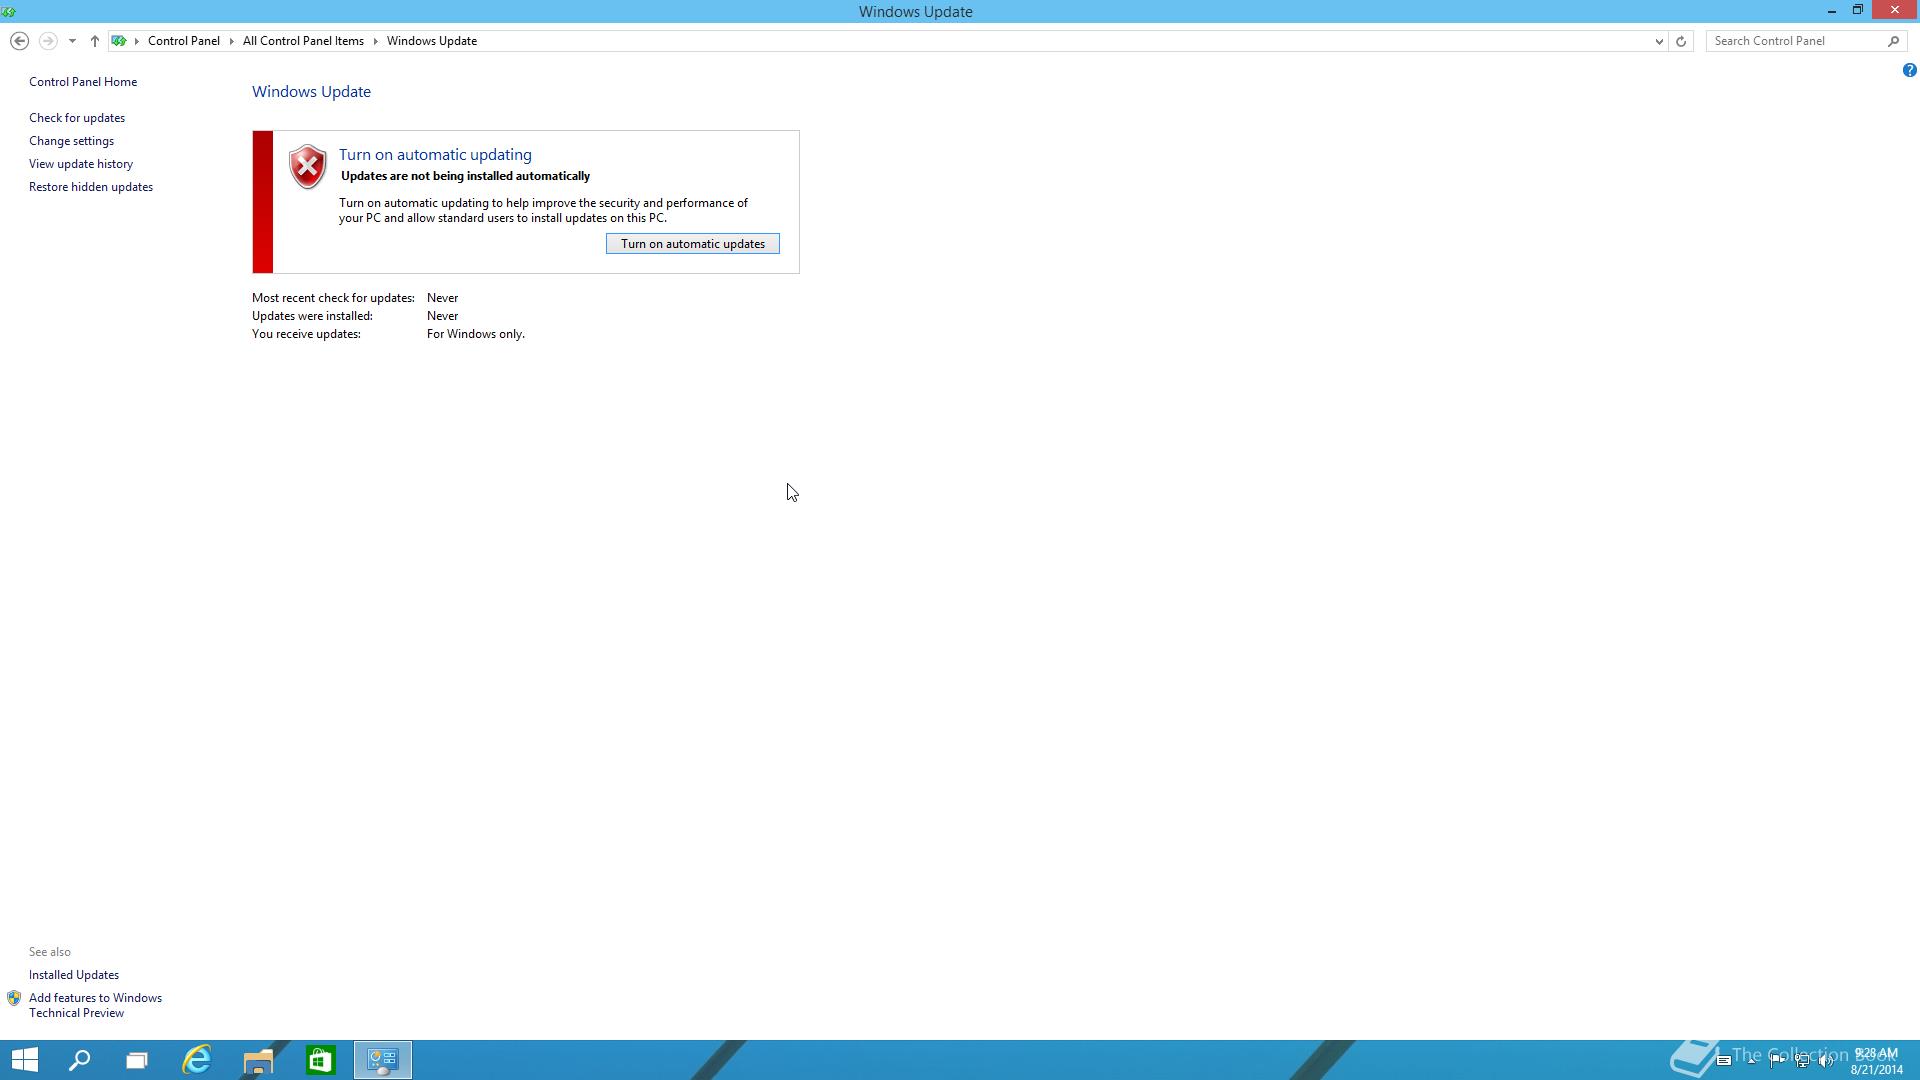This screenshot has width=1920, height=1080.
Task: Expand the address bar history dropdown
Action: (x=1659, y=41)
